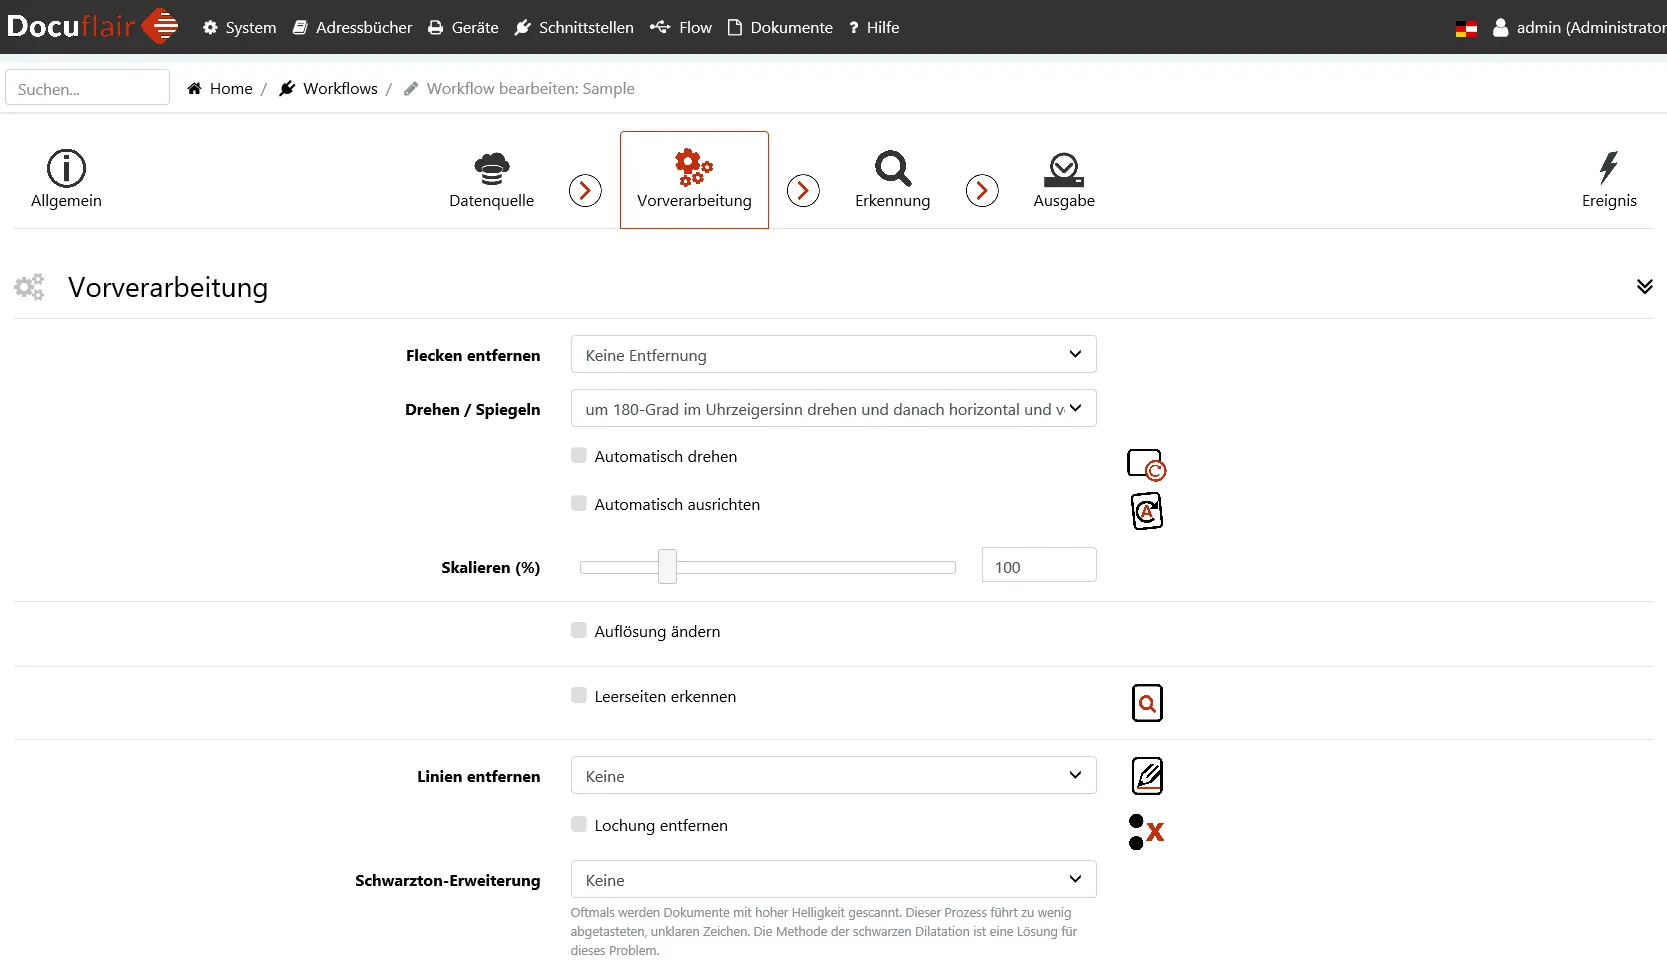Click the German flag language icon
The width and height of the screenshot is (1667, 962).
[x=1466, y=28]
